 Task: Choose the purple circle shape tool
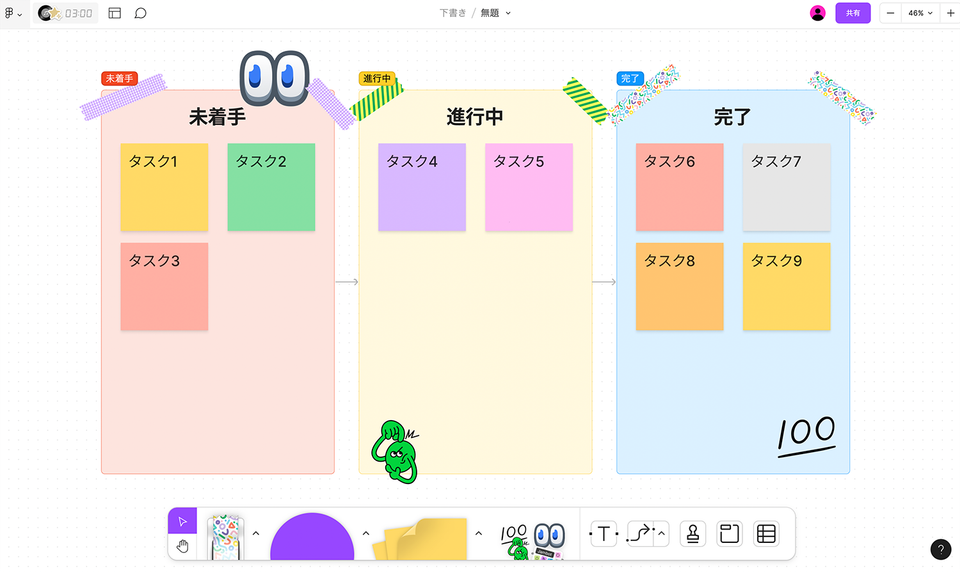click(312, 536)
